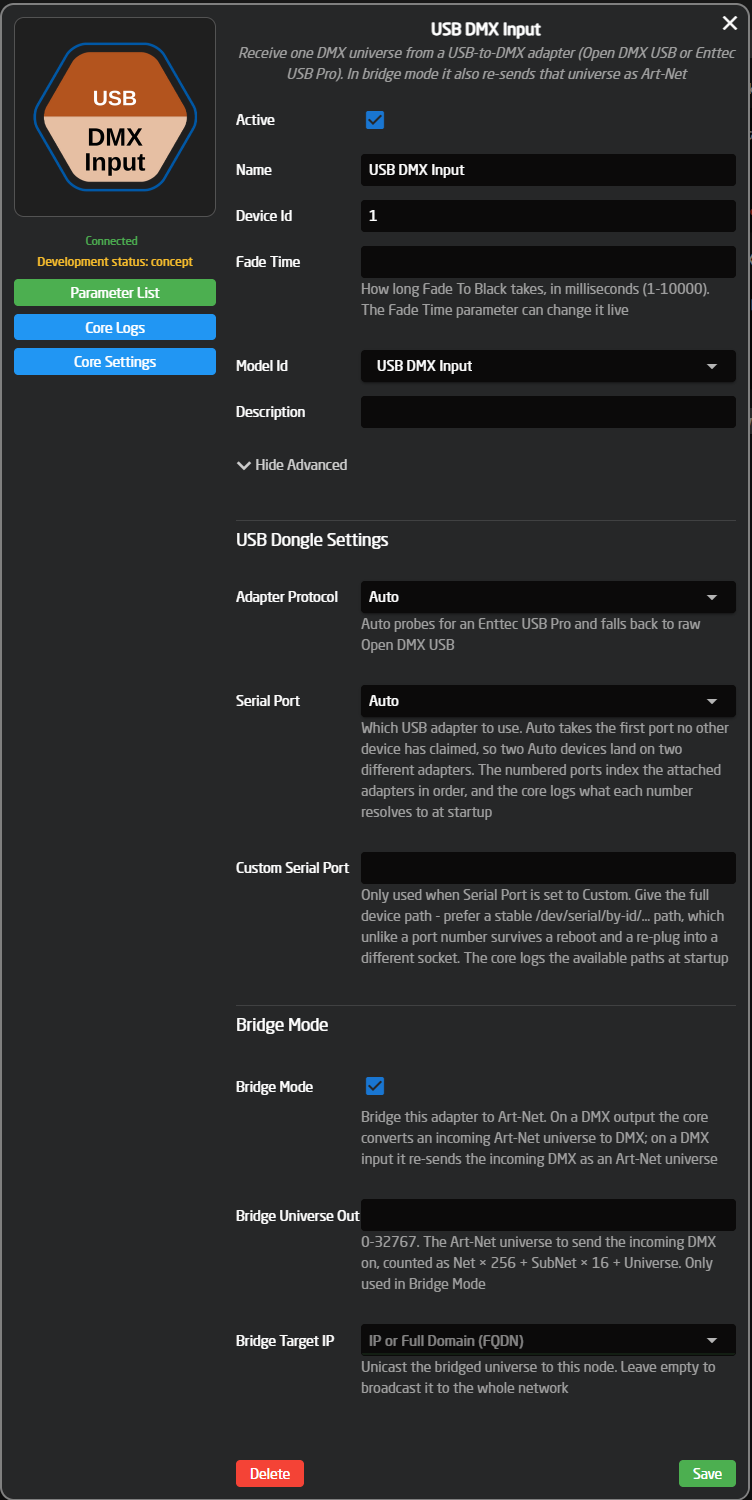Viewport: 752px width, 1500px height.
Task: Click the 'Development status: concept' text
Action: (x=115, y=262)
